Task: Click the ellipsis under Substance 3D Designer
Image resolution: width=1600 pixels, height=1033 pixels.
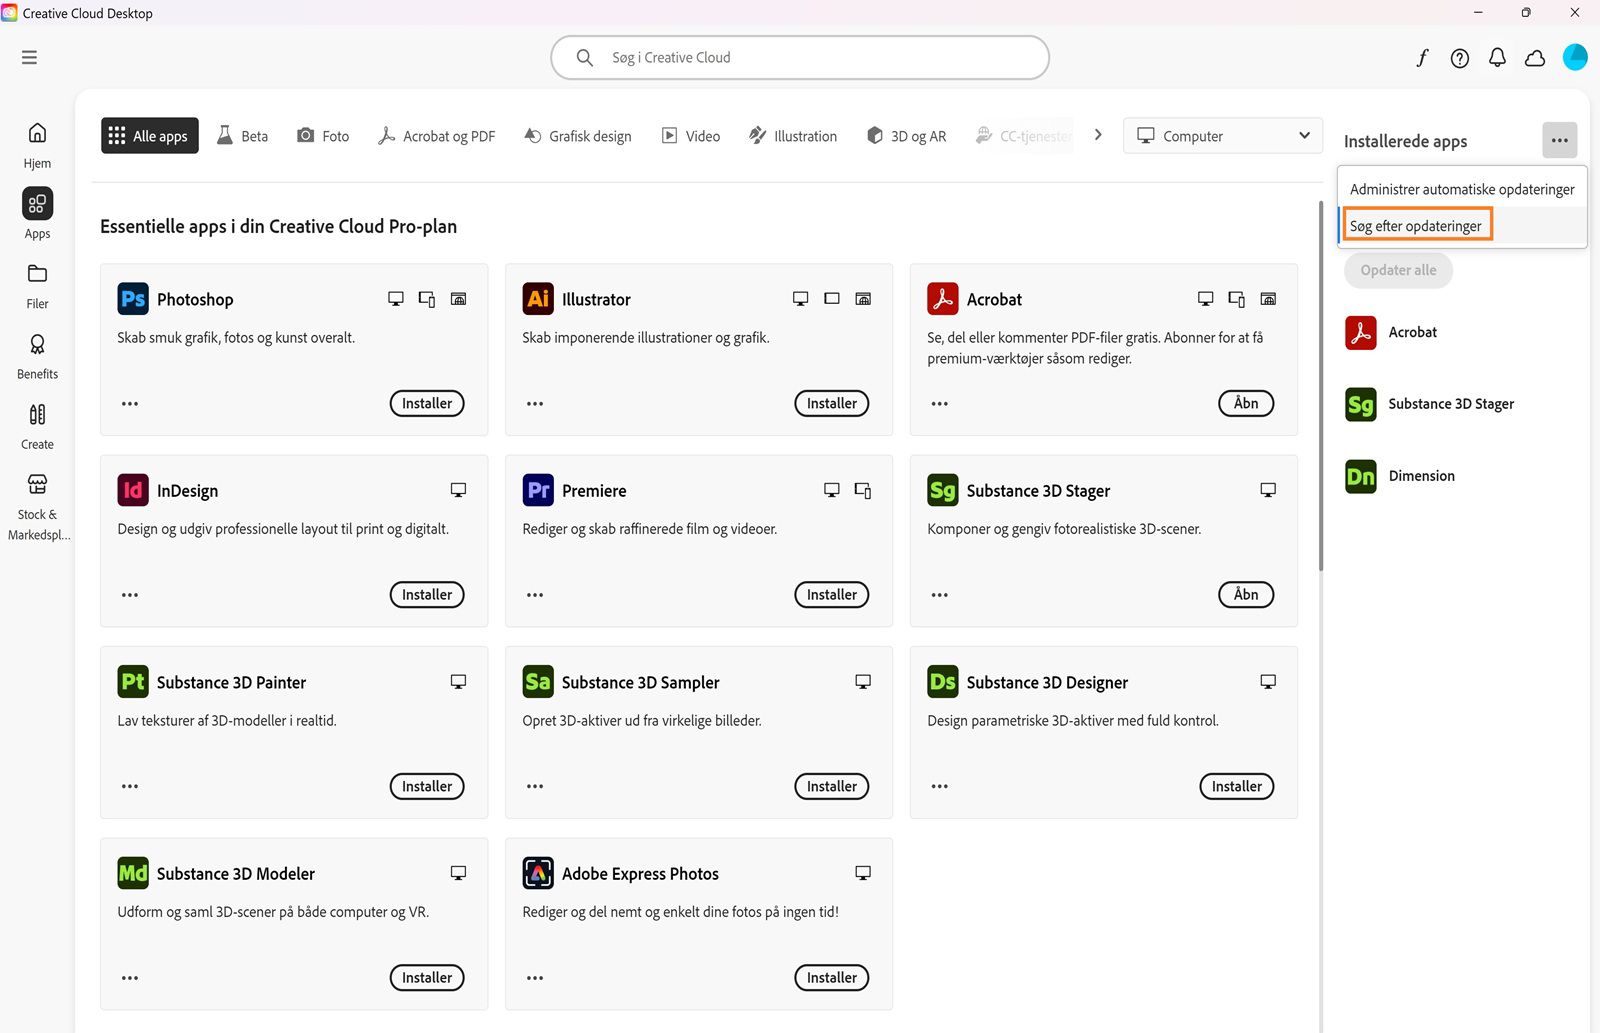Action: (x=939, y=786)
